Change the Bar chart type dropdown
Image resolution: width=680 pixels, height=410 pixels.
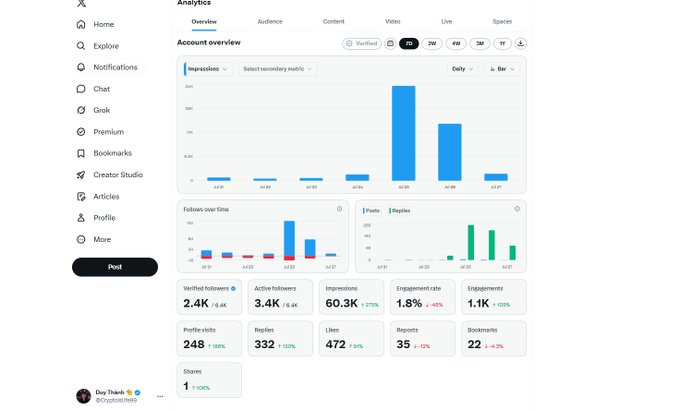coord(502,69)
